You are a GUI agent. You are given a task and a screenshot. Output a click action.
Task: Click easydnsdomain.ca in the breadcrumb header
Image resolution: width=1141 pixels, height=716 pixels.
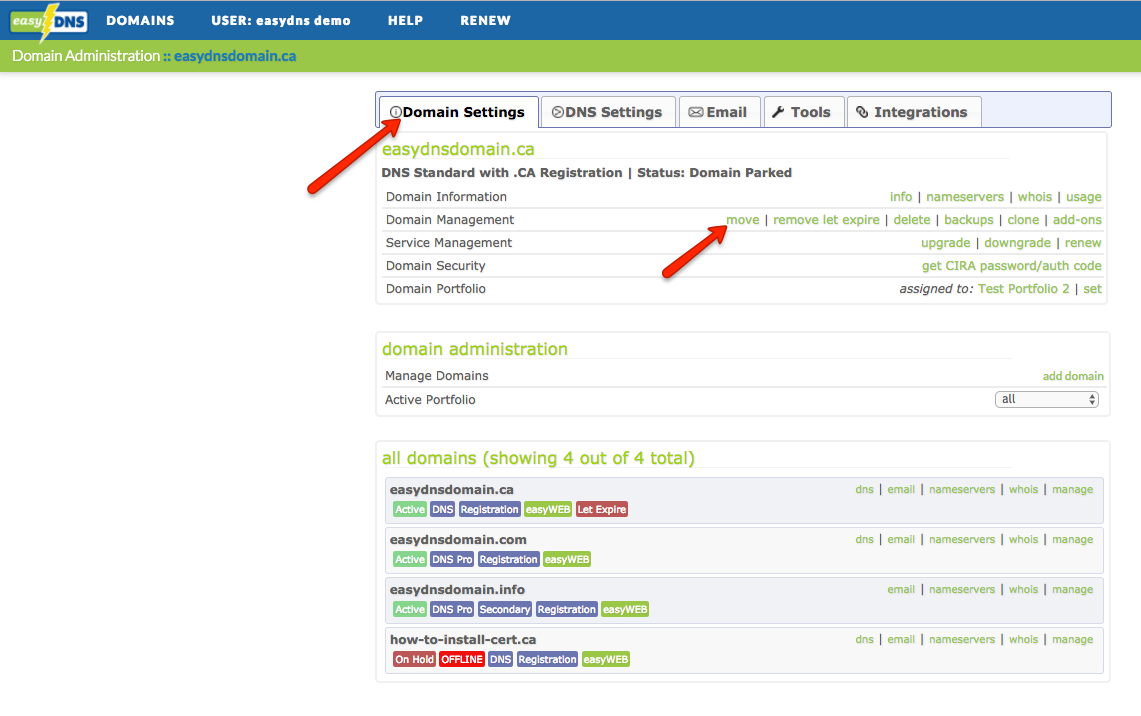235,56
